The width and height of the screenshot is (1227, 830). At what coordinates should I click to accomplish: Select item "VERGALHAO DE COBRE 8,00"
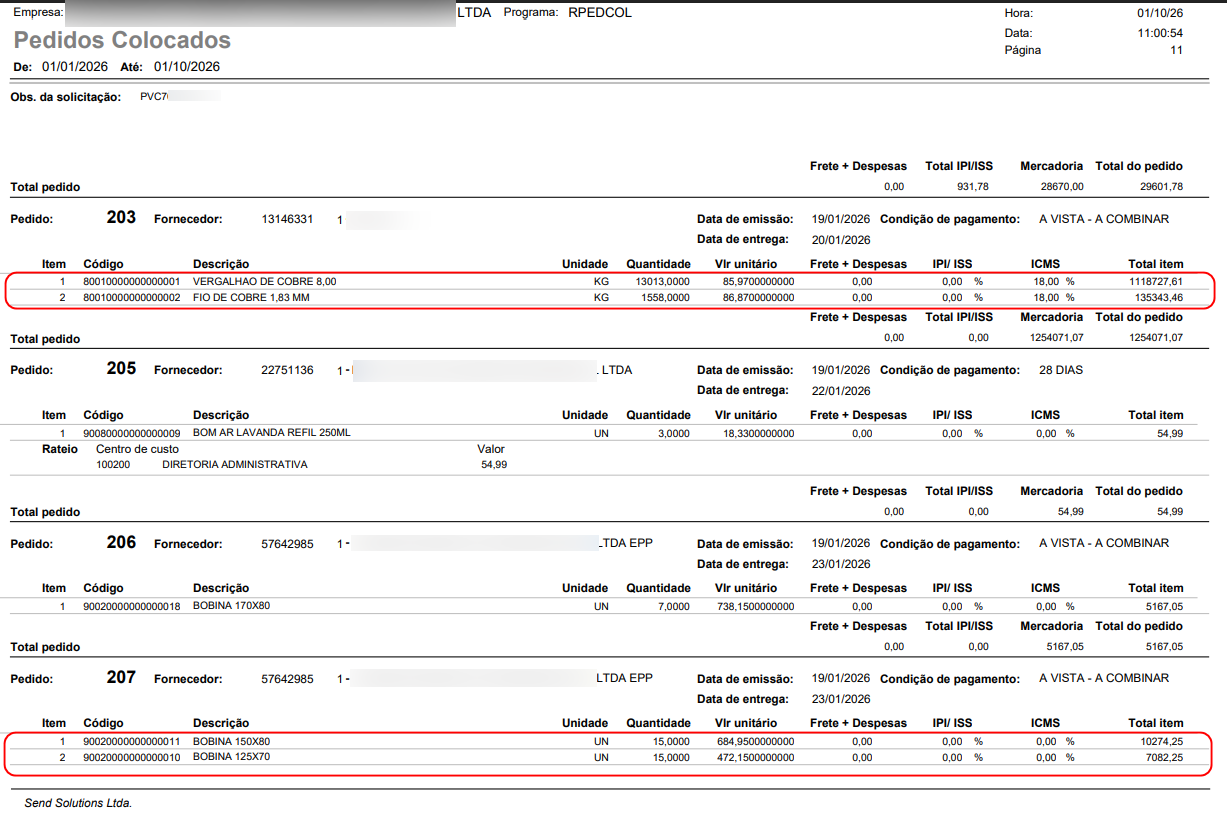pyautogui.click(x=265, y=282)
